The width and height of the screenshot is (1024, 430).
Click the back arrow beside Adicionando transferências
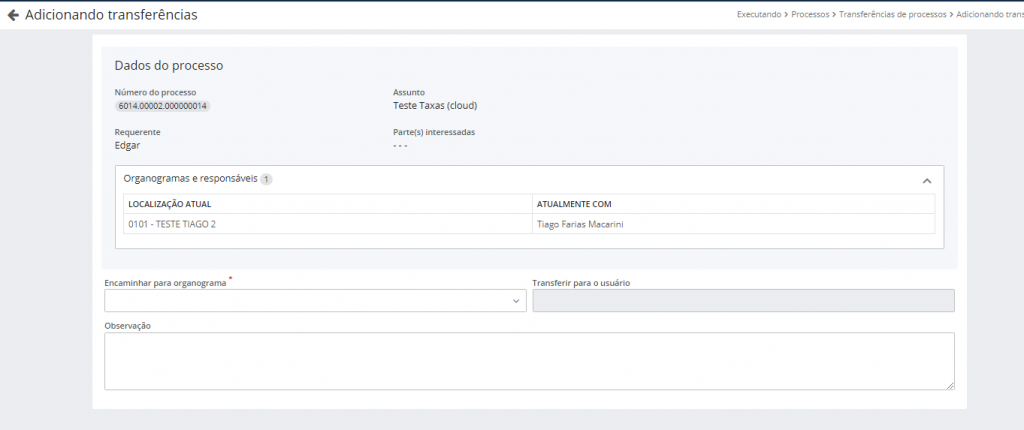coord(13,15)
